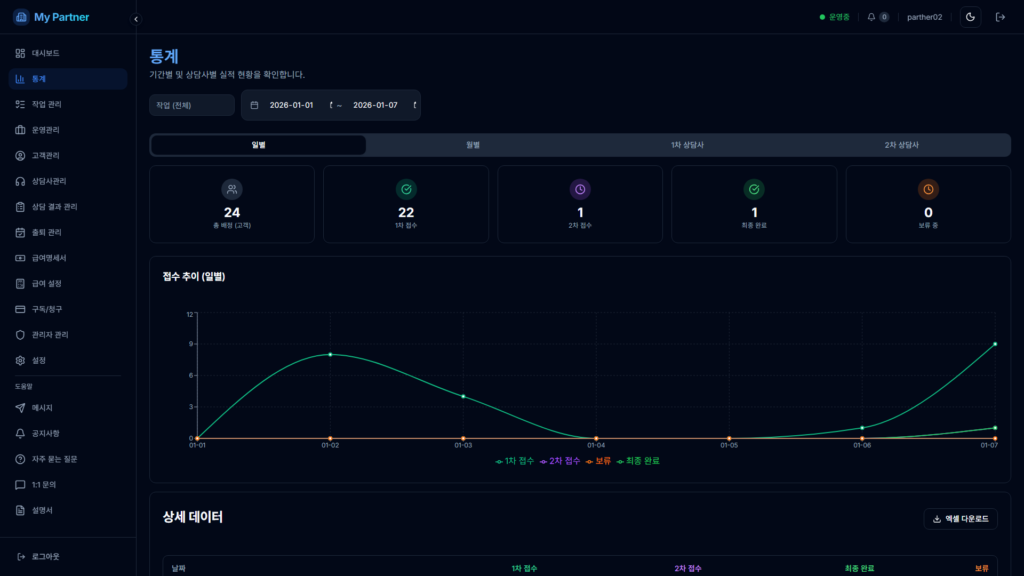The width and height of the screenshot is (1024, 576).
Task: Toggle the 1차 접수 series in chart legend
Action: 515,461
